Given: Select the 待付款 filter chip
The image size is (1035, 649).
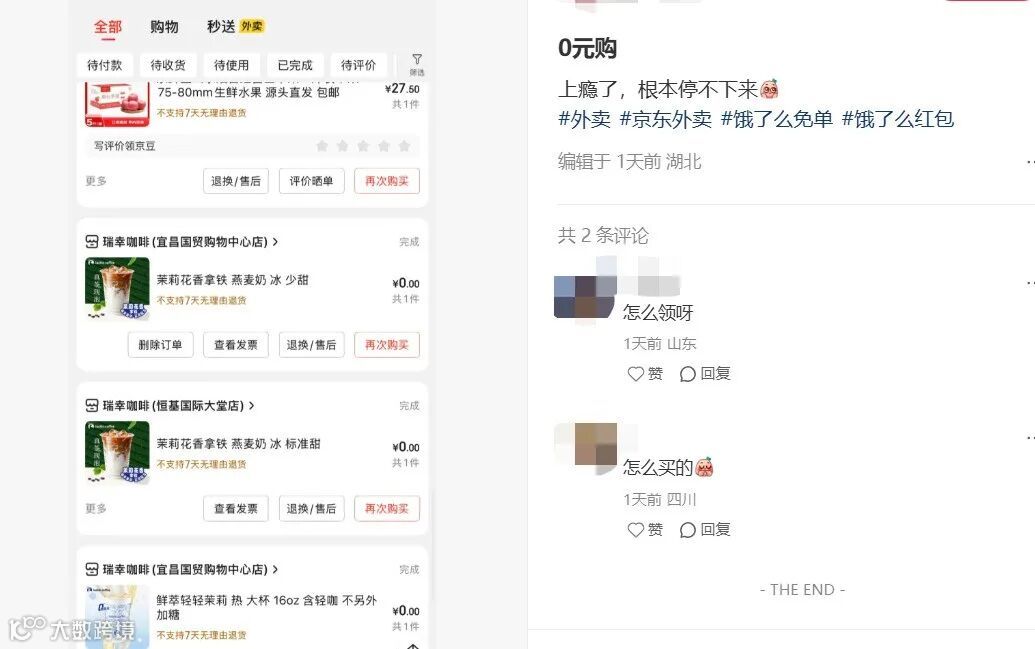Looking at the screenshot, I should tap(104, 65).
